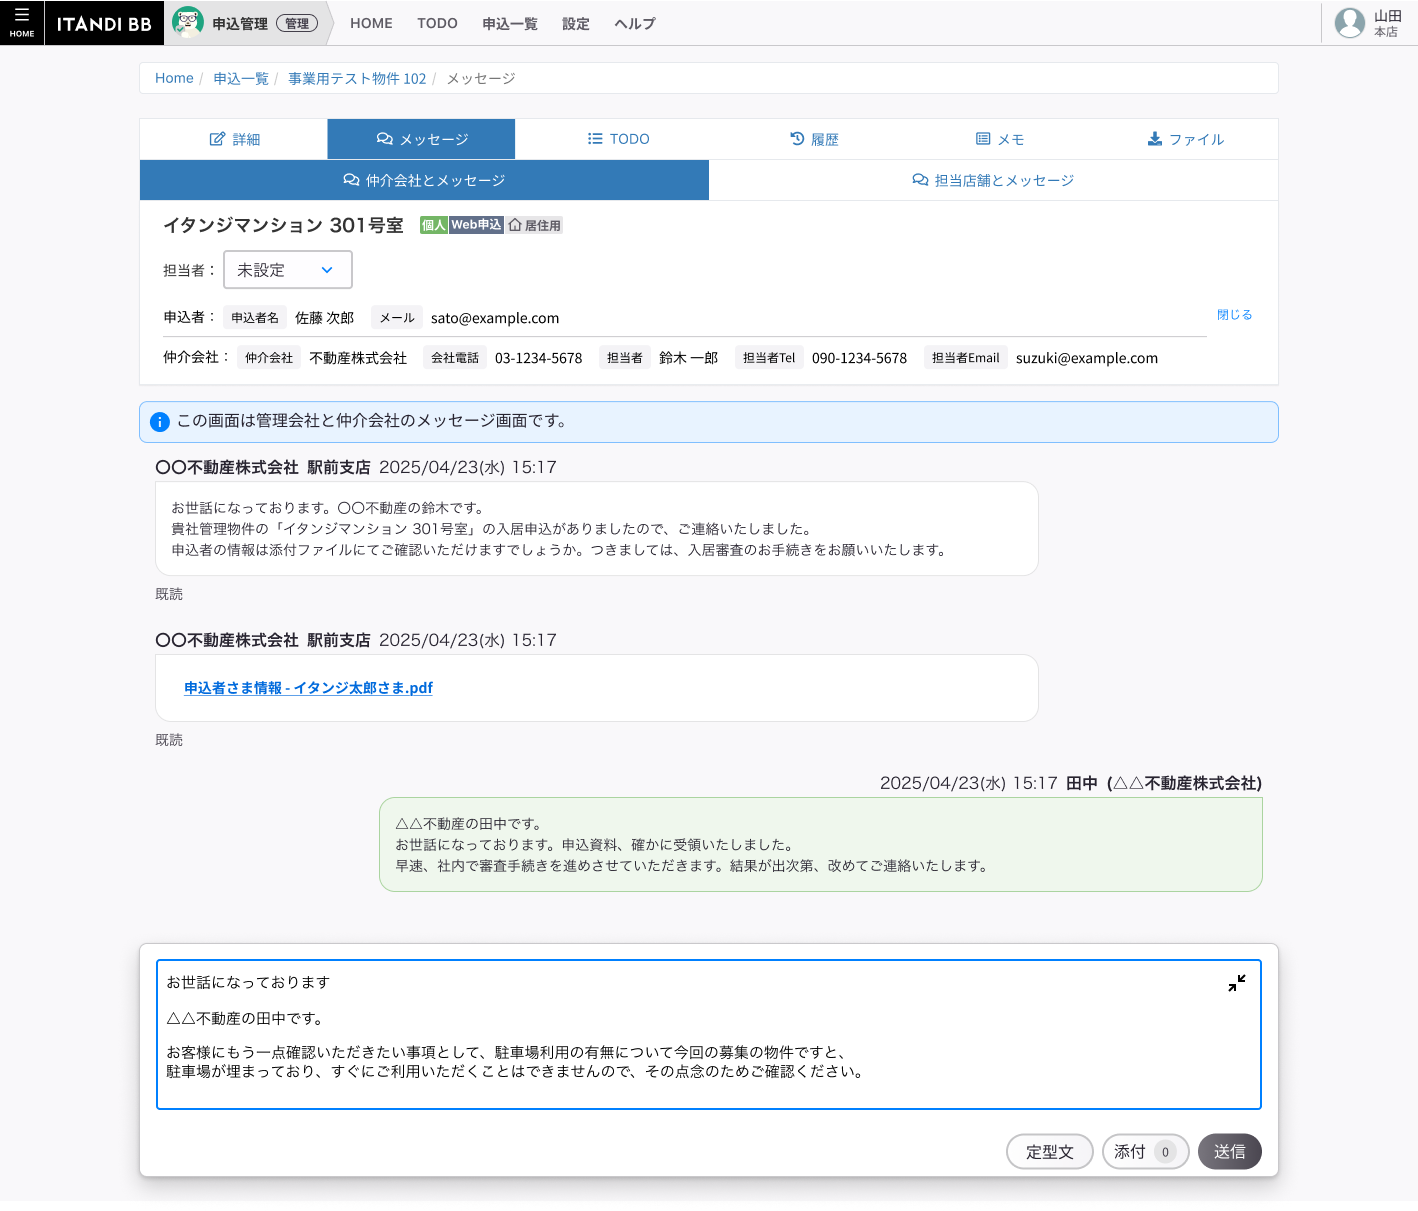This screenshot has width=1418, height=1211.
Task: Click the ITANDI BB logo
Action: [104, 23]
